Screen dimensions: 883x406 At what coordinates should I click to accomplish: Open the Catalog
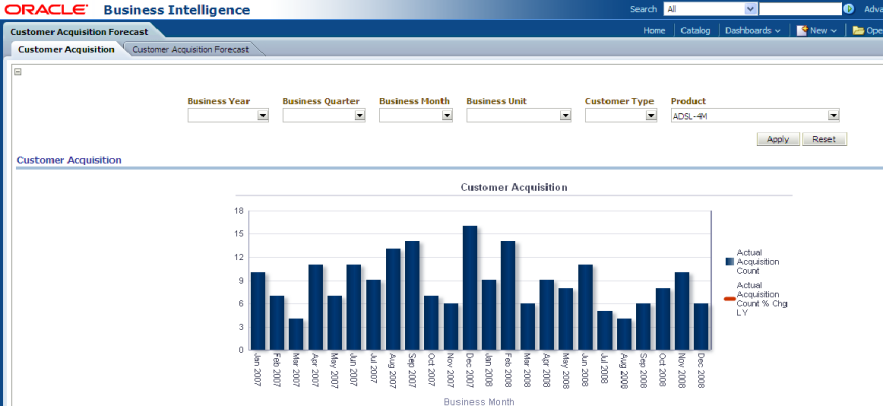tap(695, 30)
